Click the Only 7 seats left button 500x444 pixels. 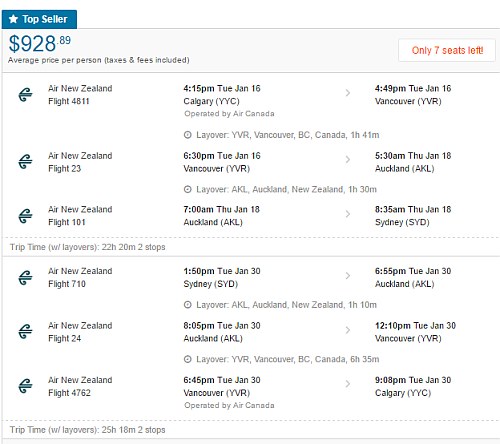pyautogui.click(x=447, y=50)
